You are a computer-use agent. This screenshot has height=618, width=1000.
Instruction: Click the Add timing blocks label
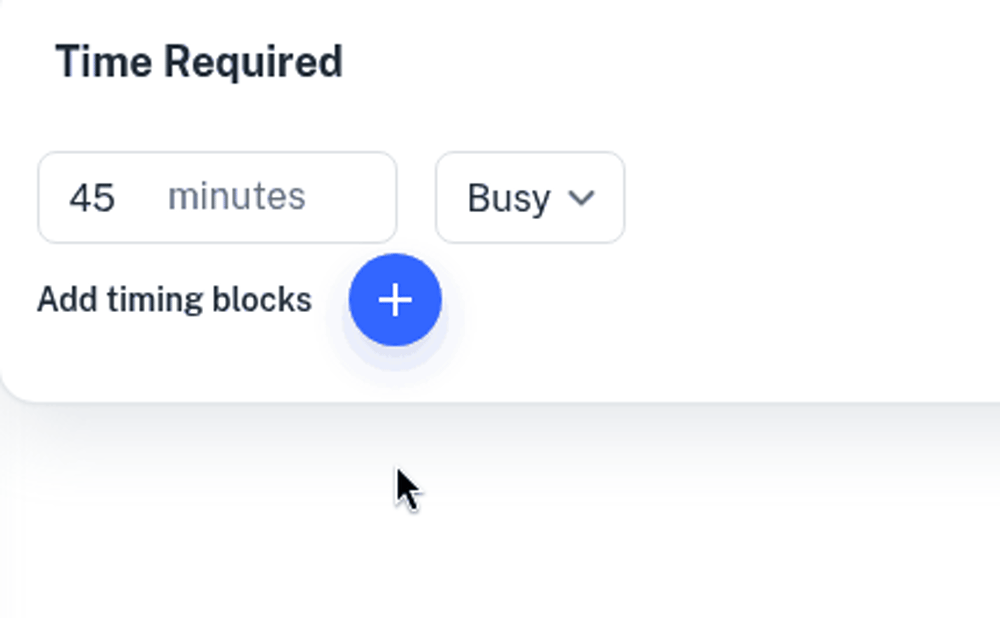click(174, 300)
